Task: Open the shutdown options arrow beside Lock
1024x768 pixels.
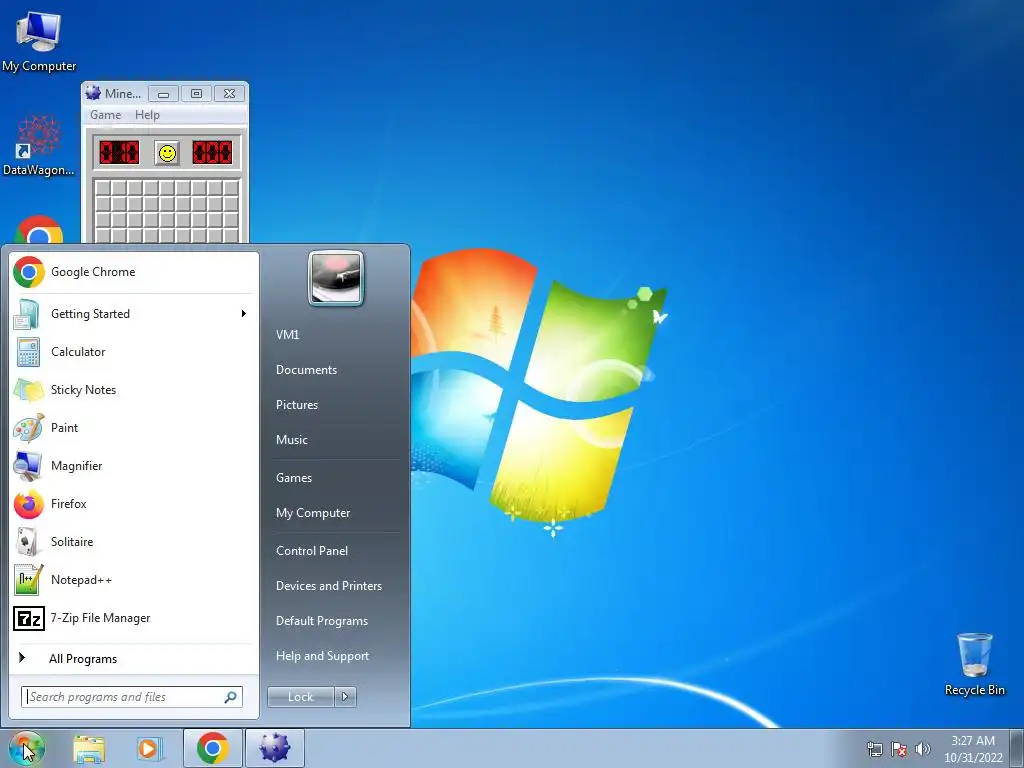Action: [345, 697]
